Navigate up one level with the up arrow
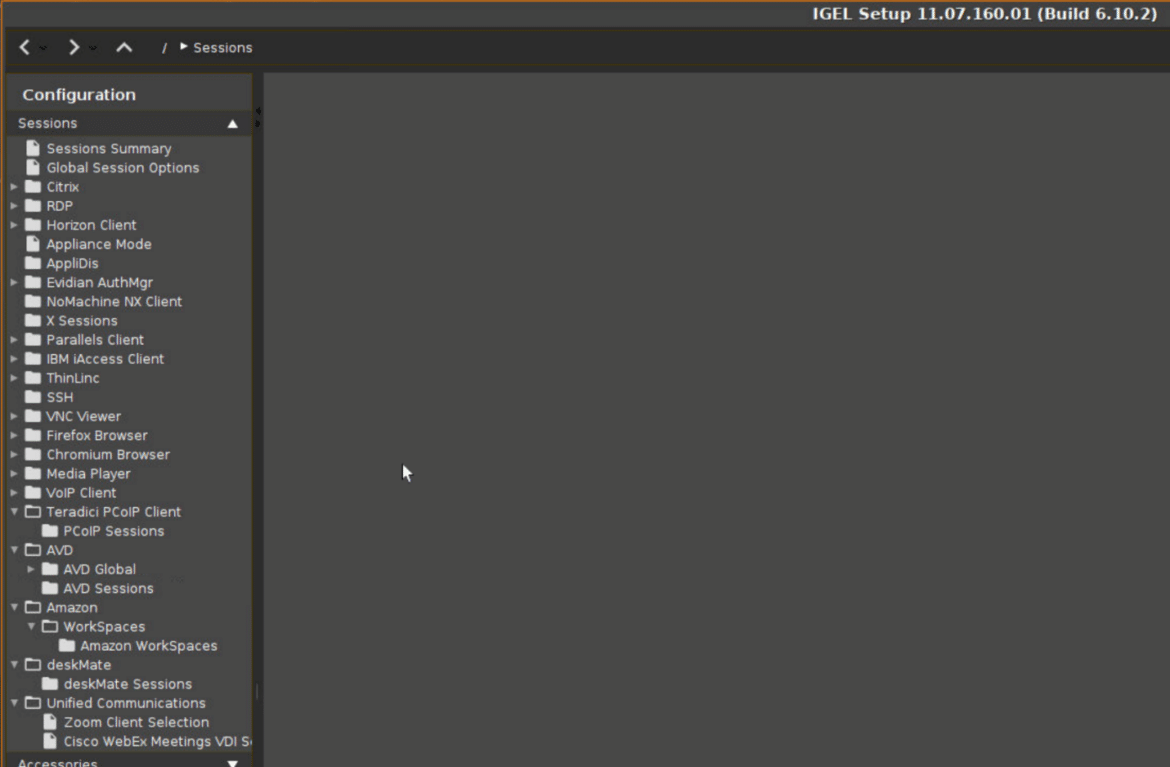This screenshot has width=1170, height=767. [x=124, y=48]
